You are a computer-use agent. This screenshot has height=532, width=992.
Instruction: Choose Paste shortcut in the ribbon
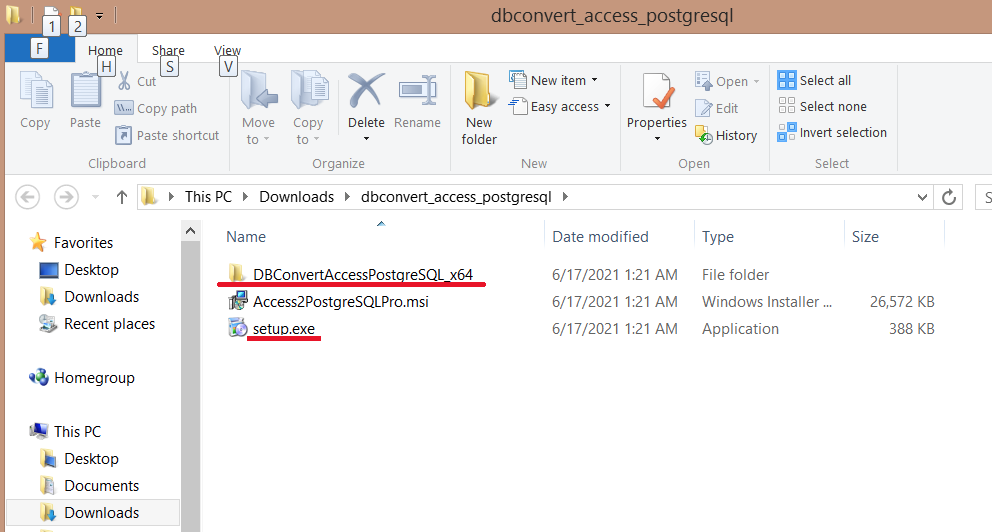click(167, 135)
